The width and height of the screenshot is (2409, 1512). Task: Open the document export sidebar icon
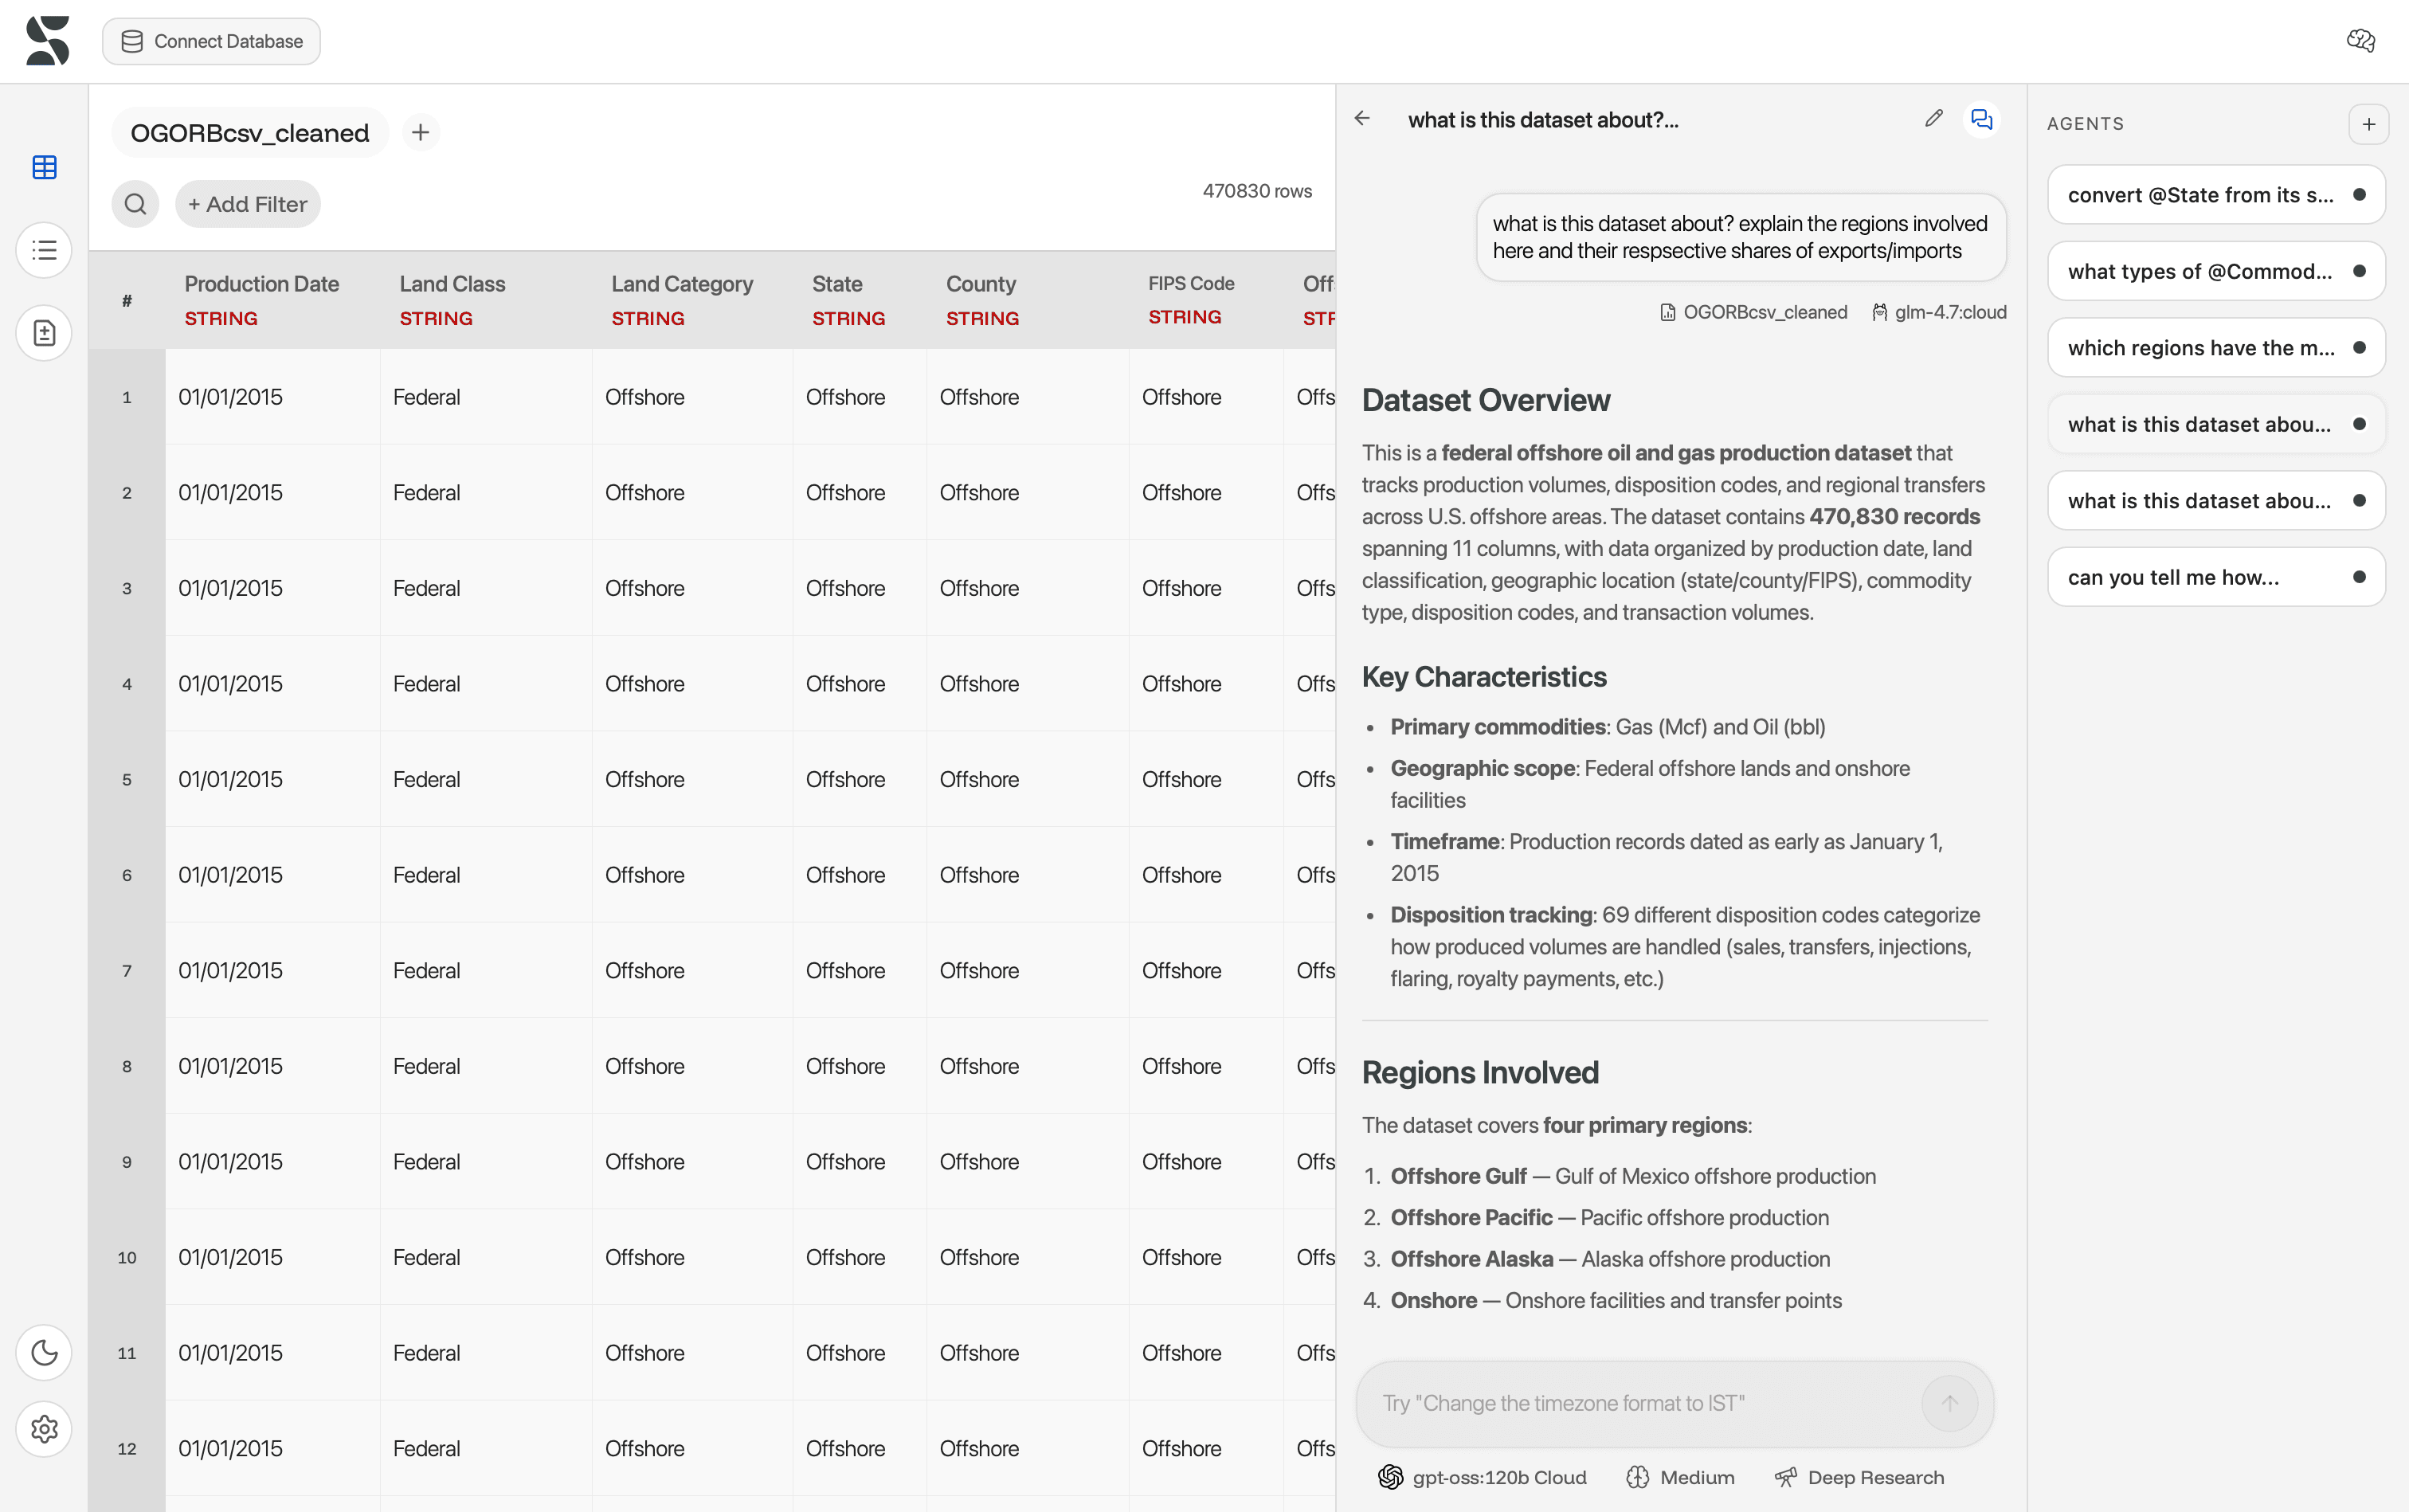tap(44, 333)
